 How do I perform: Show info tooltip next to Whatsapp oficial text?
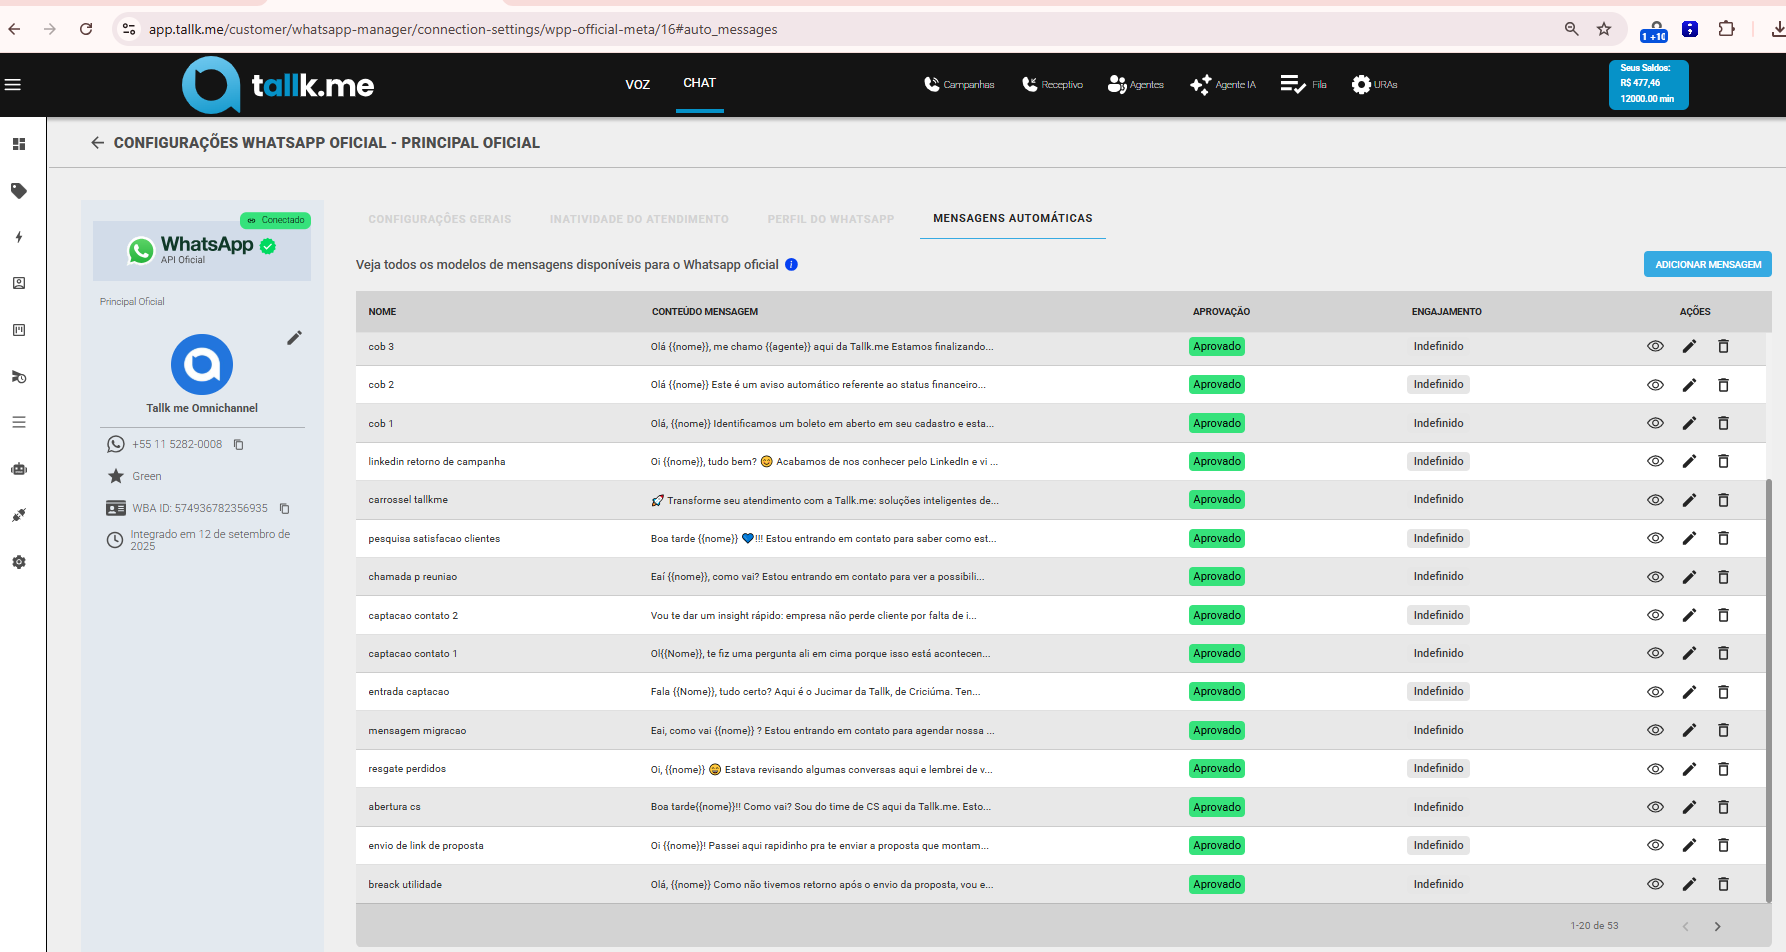(792, 265)
